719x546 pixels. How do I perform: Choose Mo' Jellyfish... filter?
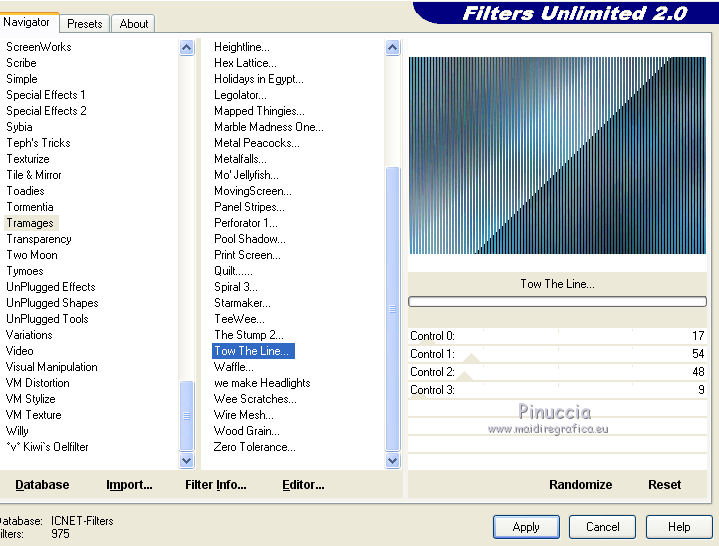[246, 175]
